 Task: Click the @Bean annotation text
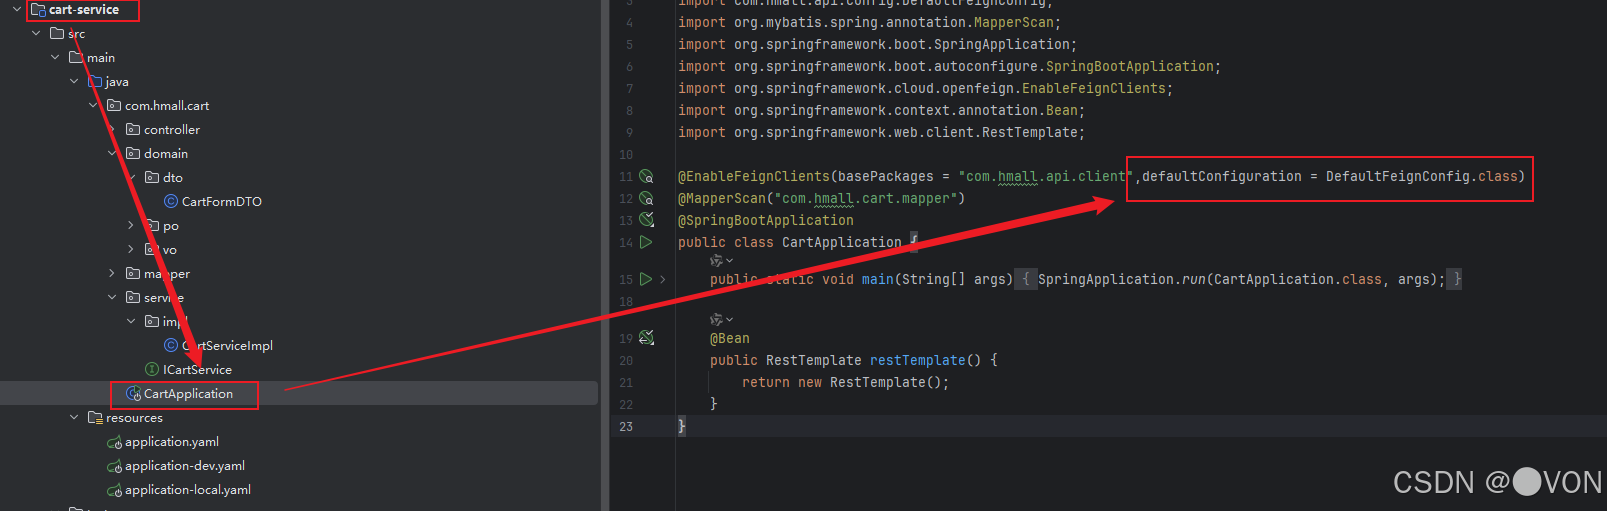(730, 338)
